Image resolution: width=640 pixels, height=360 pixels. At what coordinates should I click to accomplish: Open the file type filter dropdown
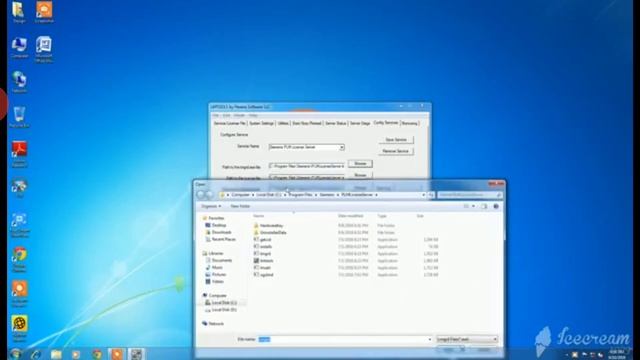(x=467, y=339)
